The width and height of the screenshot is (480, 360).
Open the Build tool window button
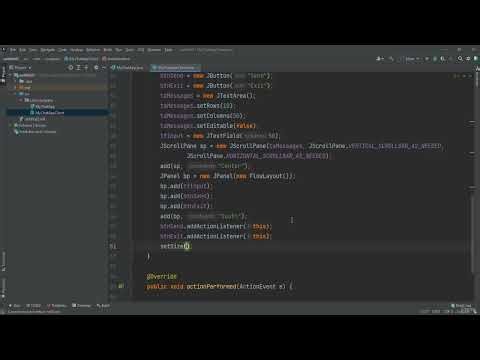tap(103, 305)
